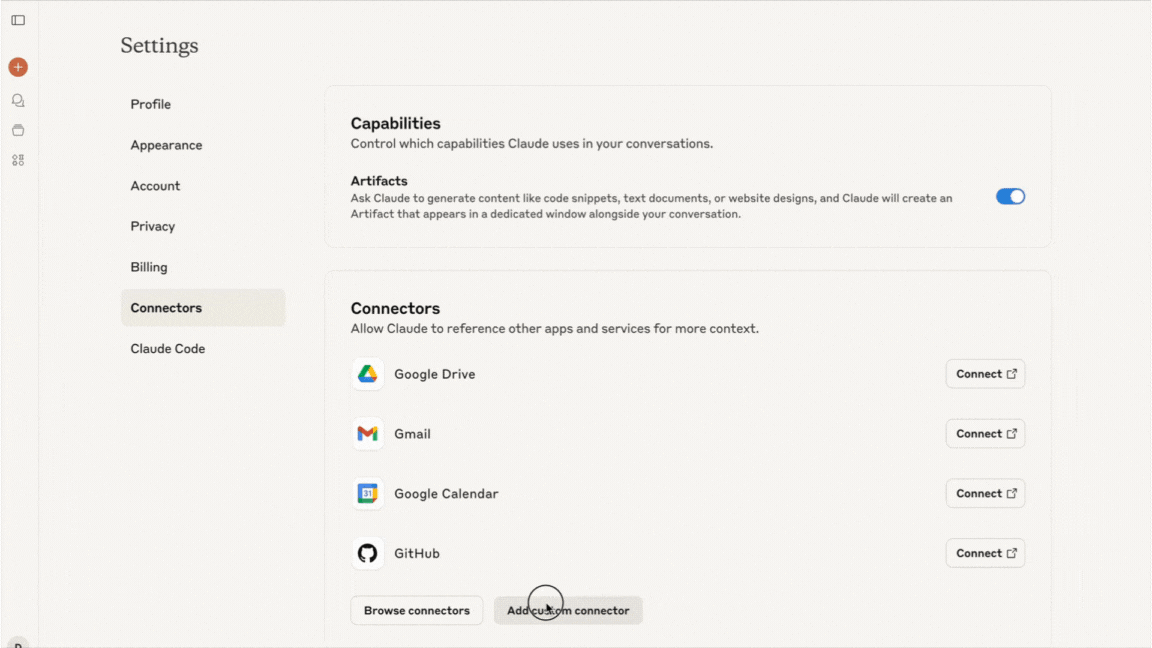This screenshot has width=1152, height=648.
Task: Disable the Artifacts capability
Action: click(1010, 196)
